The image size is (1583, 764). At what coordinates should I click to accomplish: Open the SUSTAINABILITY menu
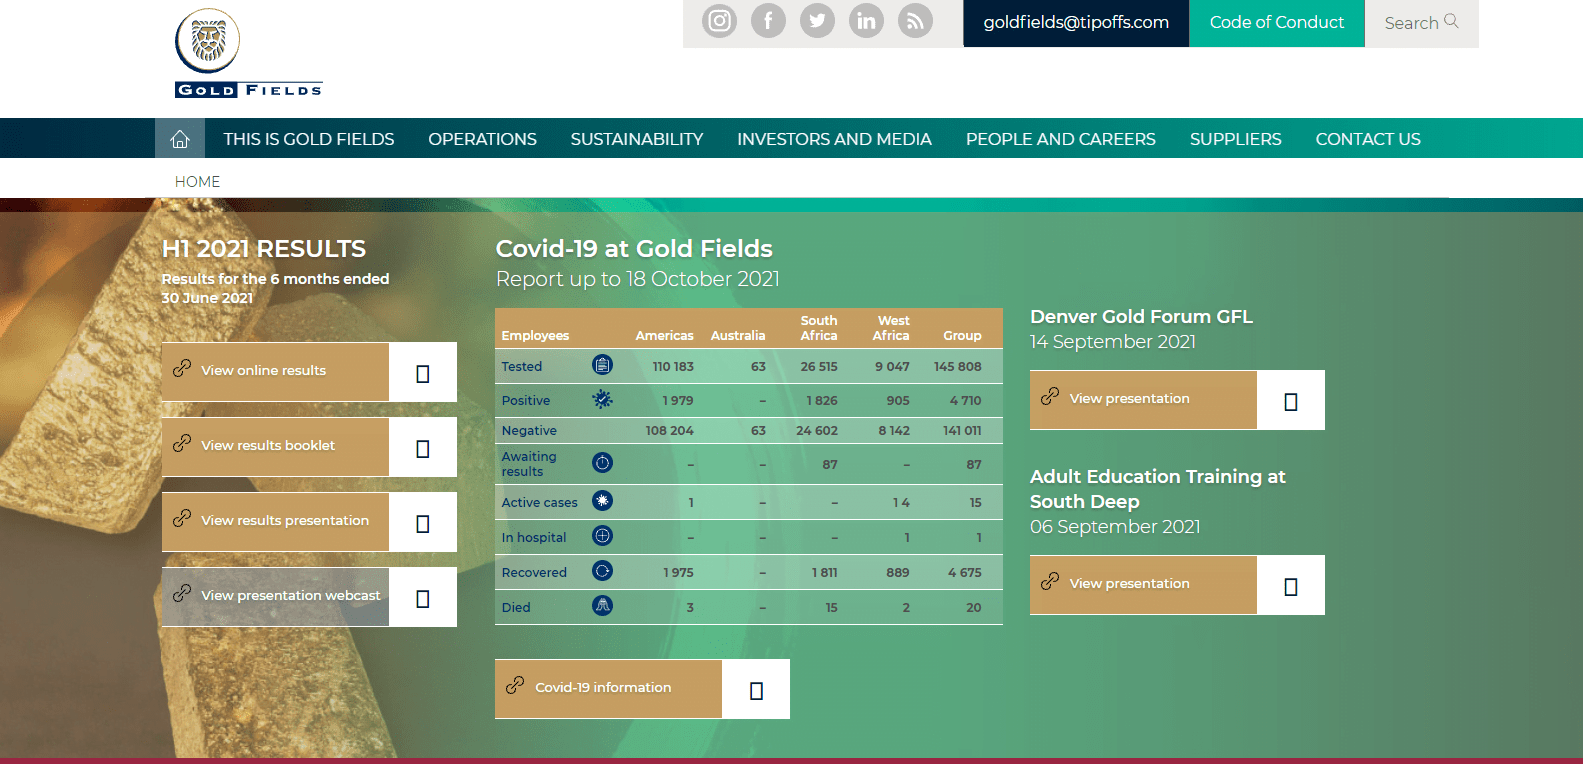[x=637, y=139]
